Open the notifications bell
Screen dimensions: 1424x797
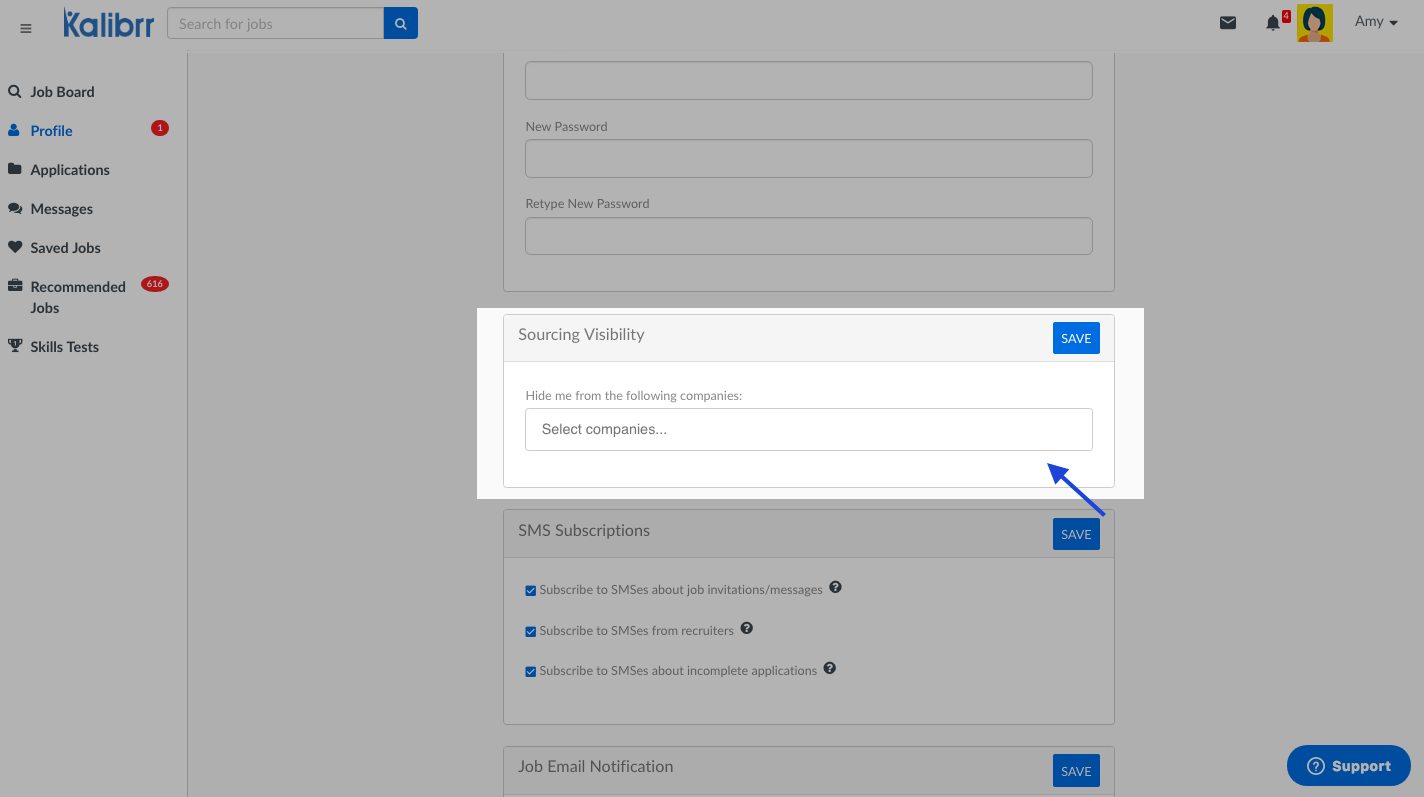pyautogui.click(x=1272, y=23)
